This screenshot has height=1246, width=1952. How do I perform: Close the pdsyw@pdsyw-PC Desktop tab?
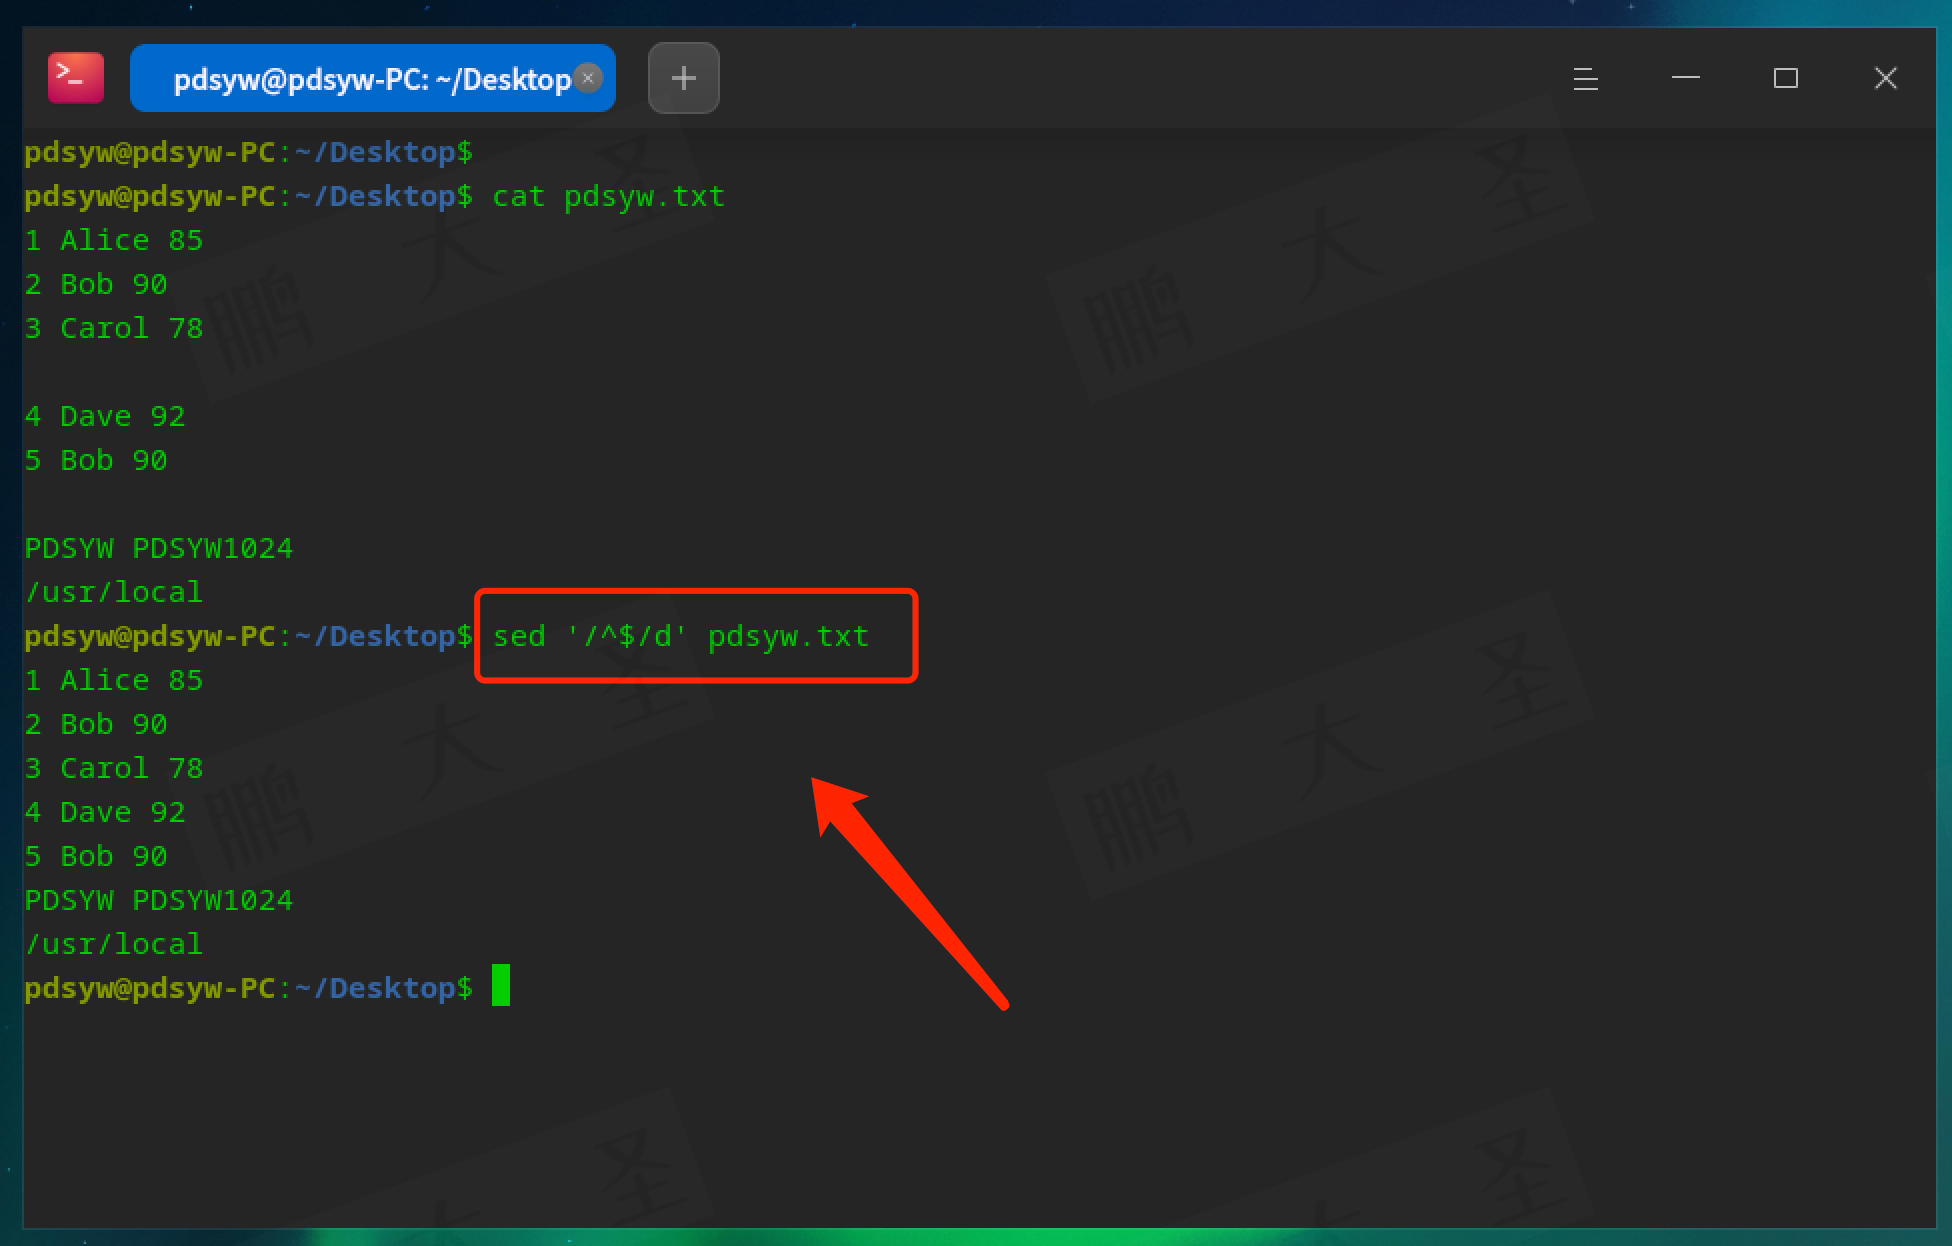coord(589,77)
